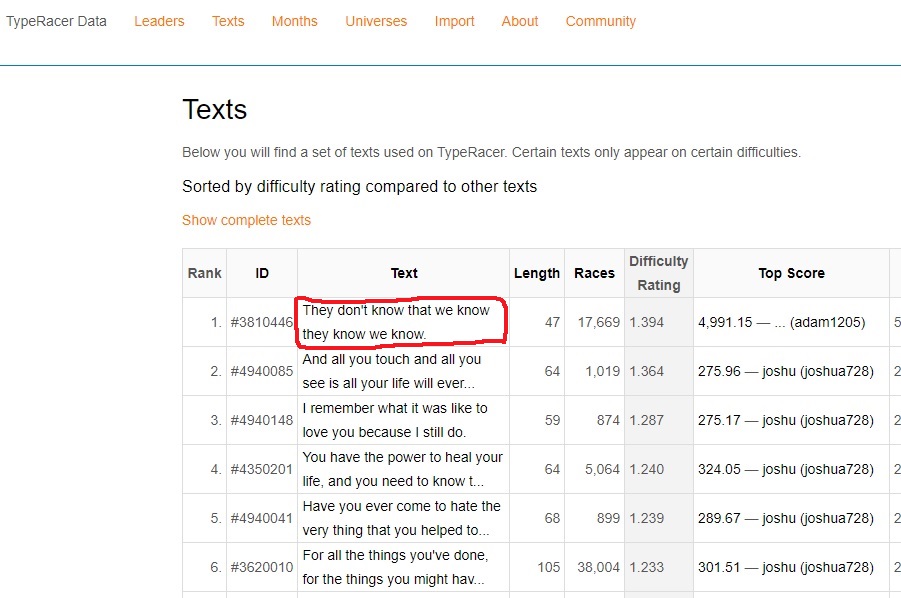Image resolution: width=901 pixels, height=598 pixels.
Task: Click the Show complete texts link
Action: pyautogui.click(x=247, y=220)
